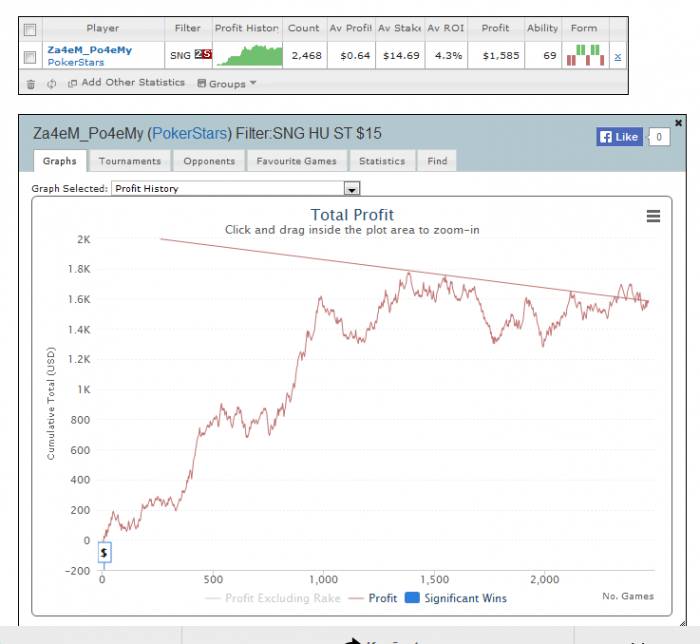The height and width of the screenshot is (644, 700).
Task: Click the 2,468 count cell
Action: click(x=306, y=56)
